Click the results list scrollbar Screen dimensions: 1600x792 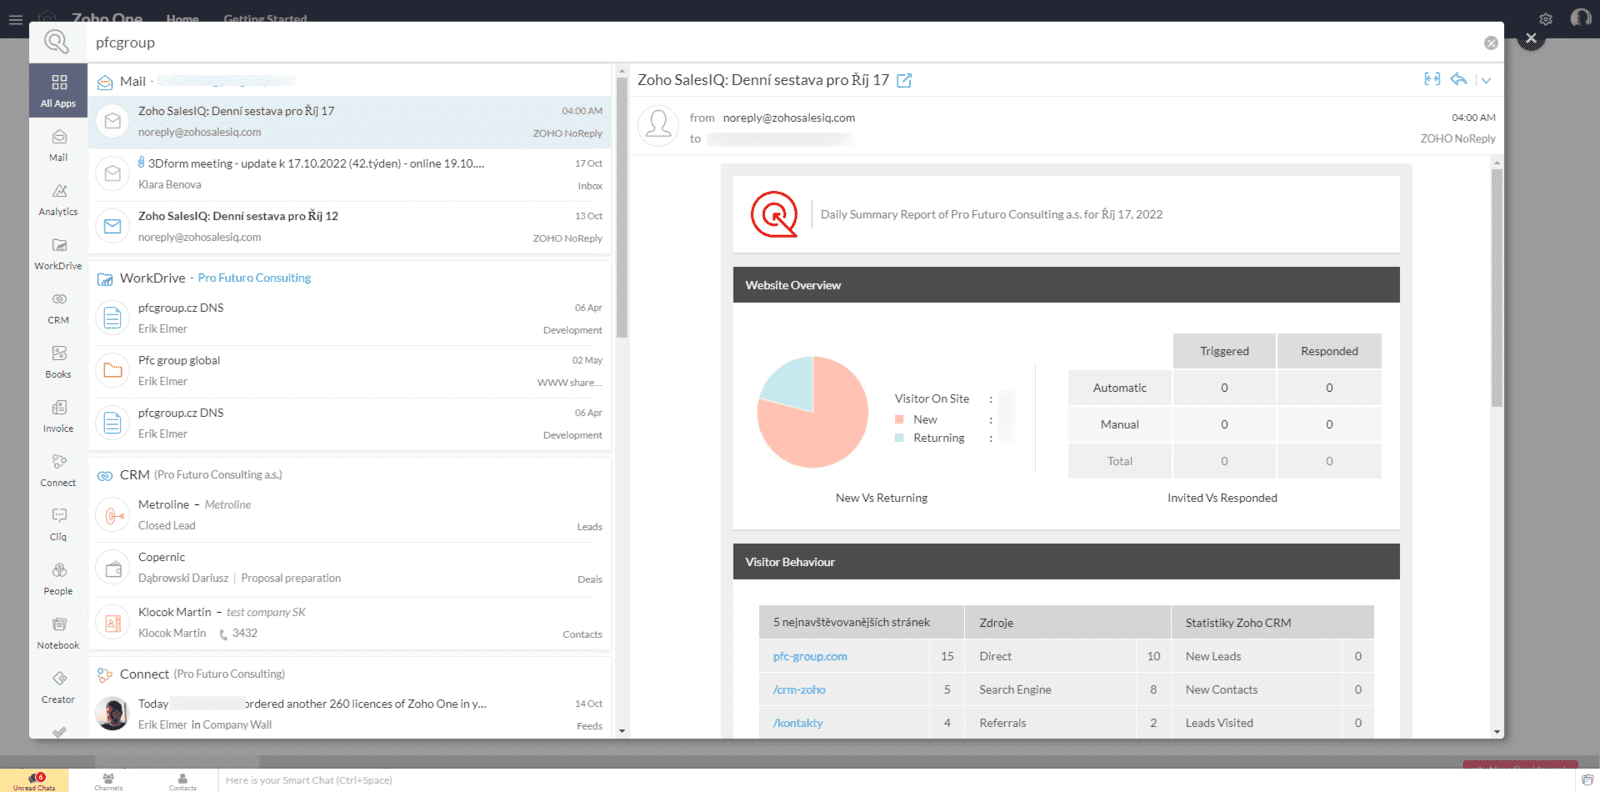[x=622, y=208]
